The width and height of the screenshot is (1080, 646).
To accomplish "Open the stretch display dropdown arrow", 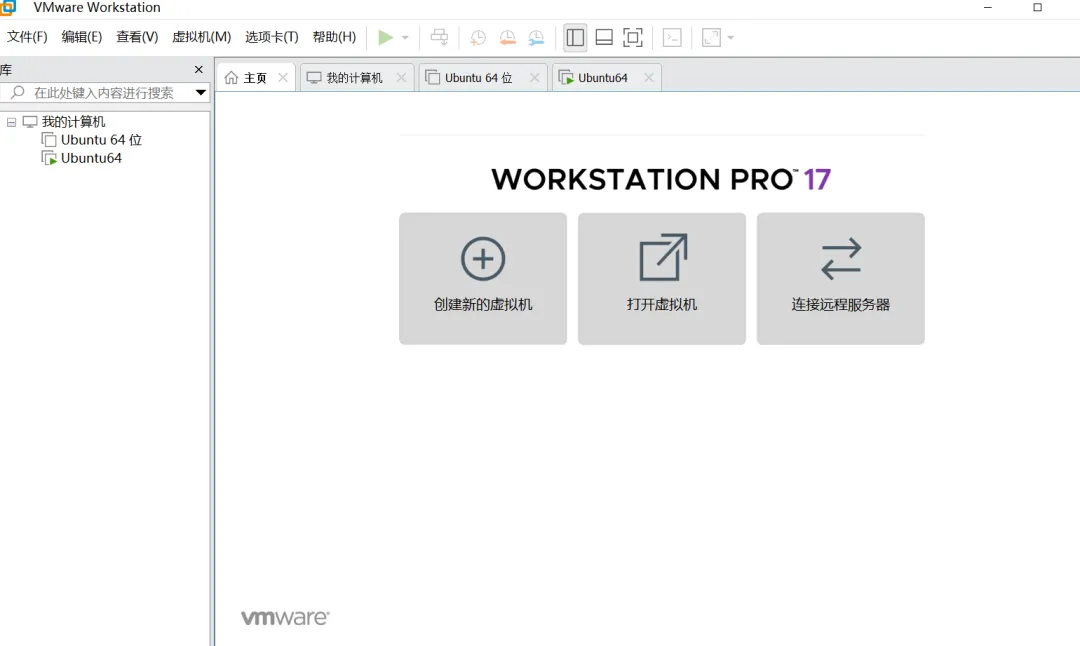I will coord(731,38).
